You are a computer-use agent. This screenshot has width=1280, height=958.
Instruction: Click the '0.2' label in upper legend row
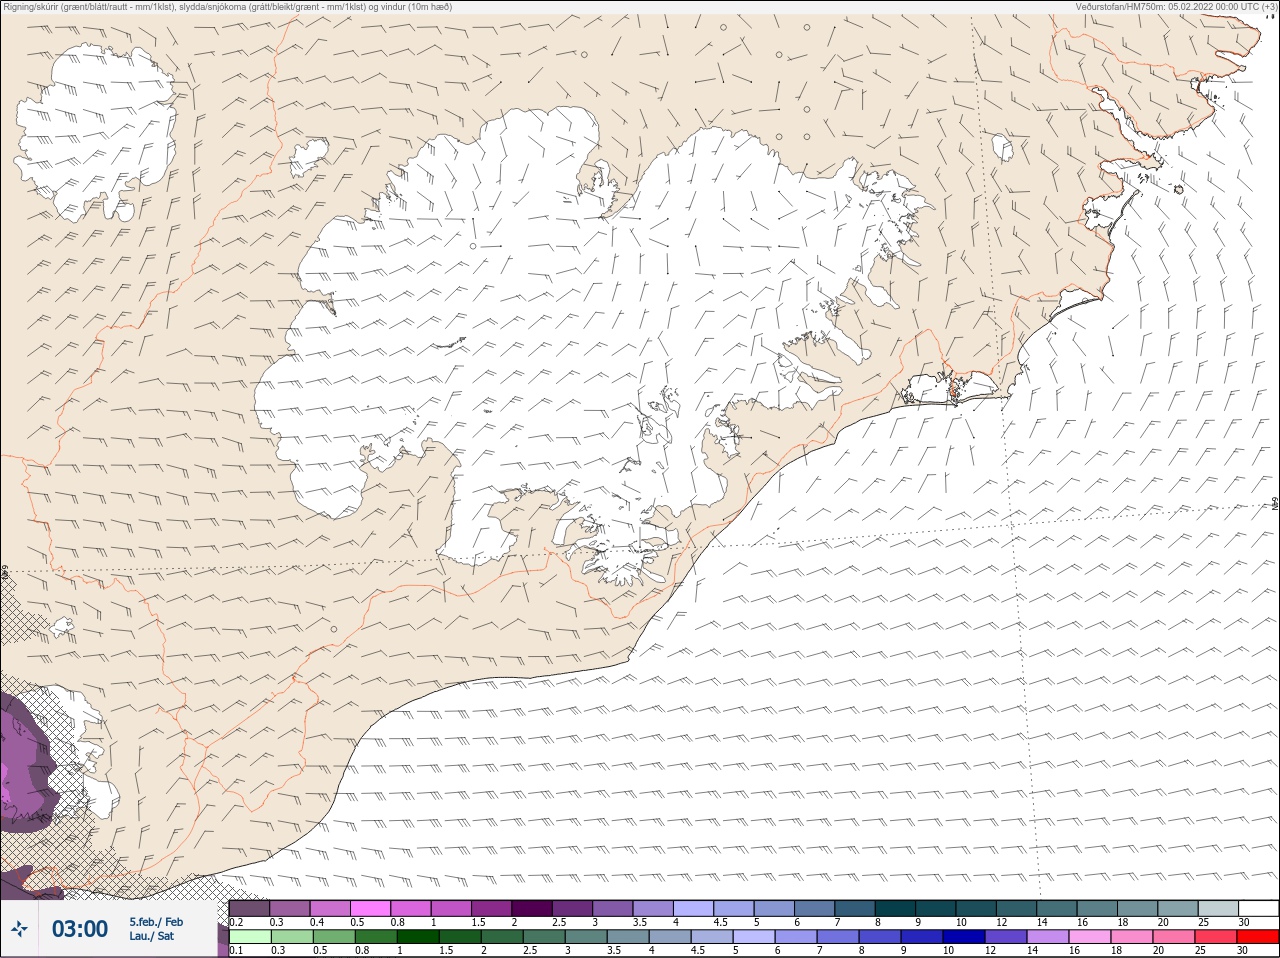coord(236,922)
